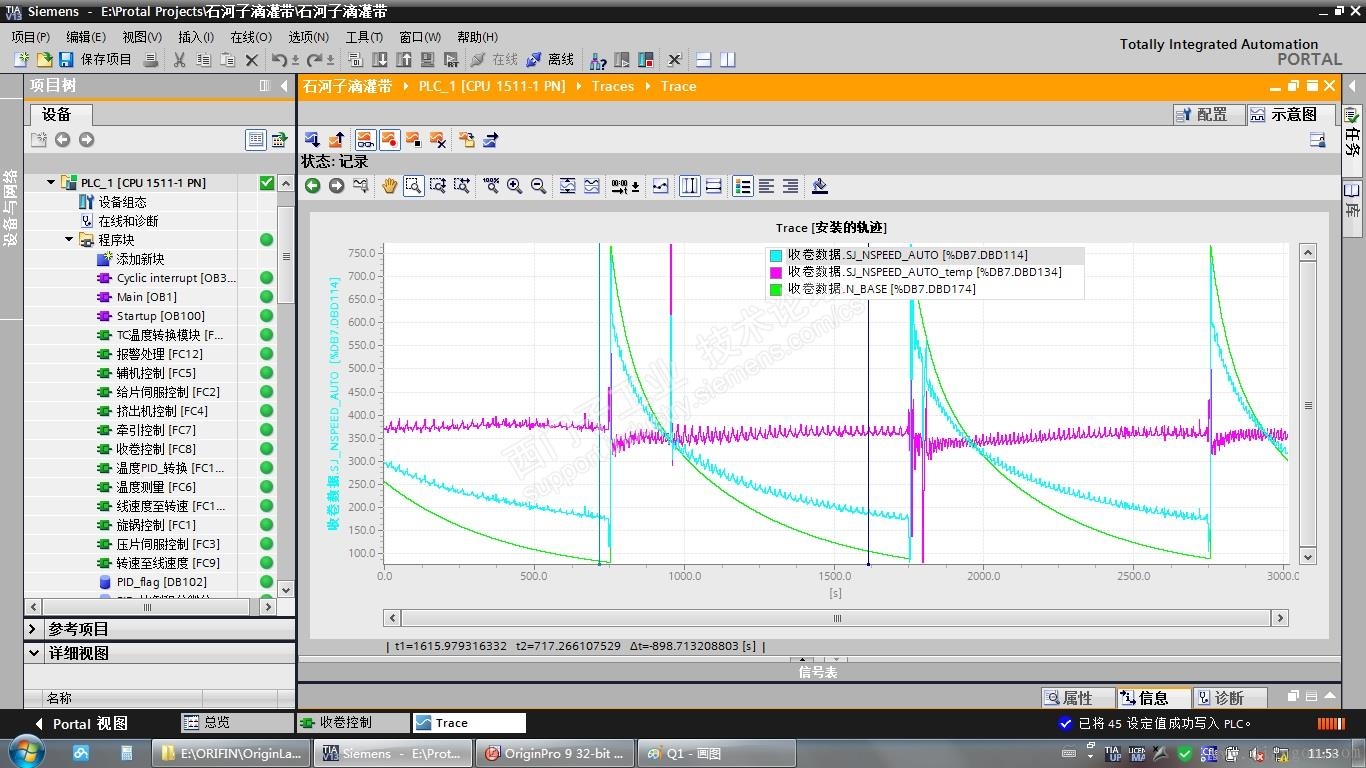Open the 在线(O) menu
Screen dimensions: 1366x768
pyautogui.click(x=250, y=37)
